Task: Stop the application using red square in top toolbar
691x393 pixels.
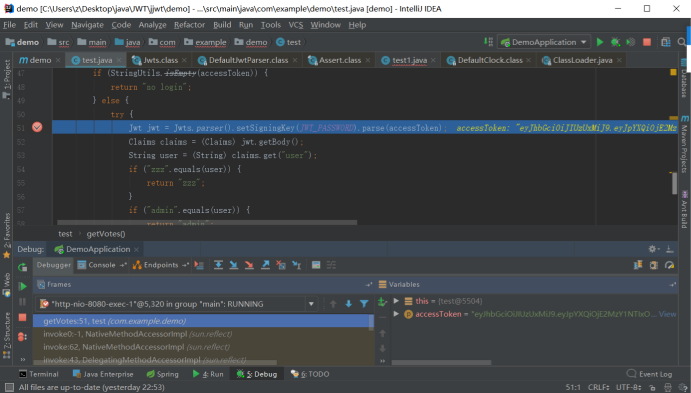Action: point(647,42)
